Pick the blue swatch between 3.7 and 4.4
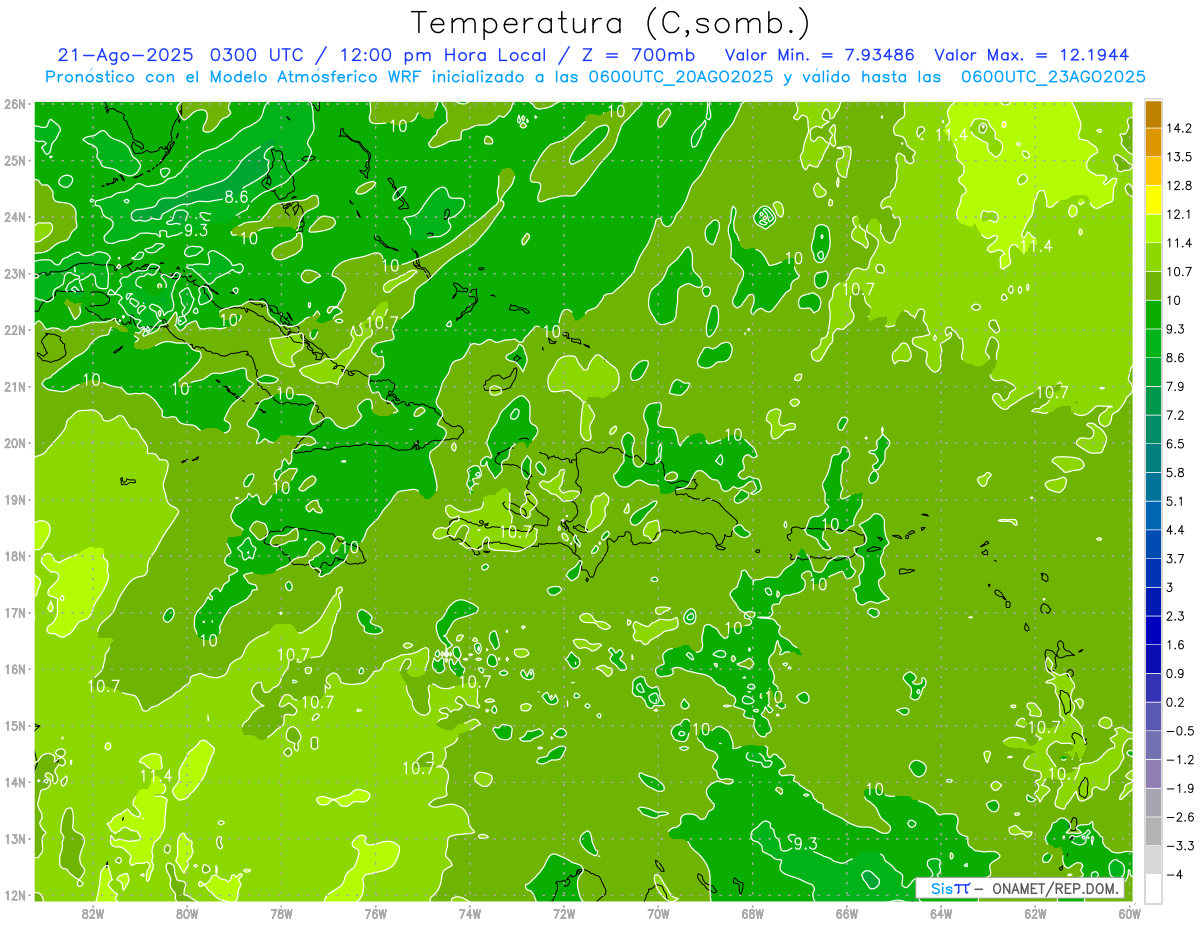The height and width of the screenshot is (927, 1200). tap(1153, 543)
